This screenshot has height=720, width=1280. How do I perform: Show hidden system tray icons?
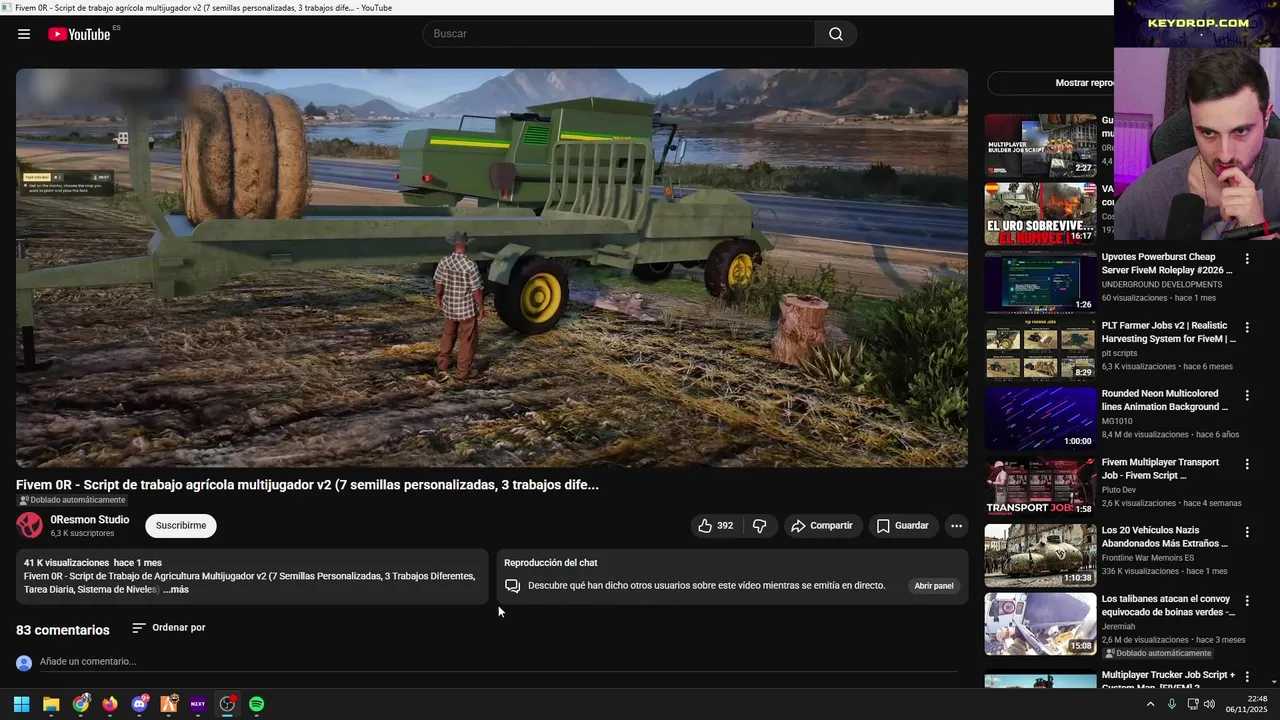(1150, 704)
